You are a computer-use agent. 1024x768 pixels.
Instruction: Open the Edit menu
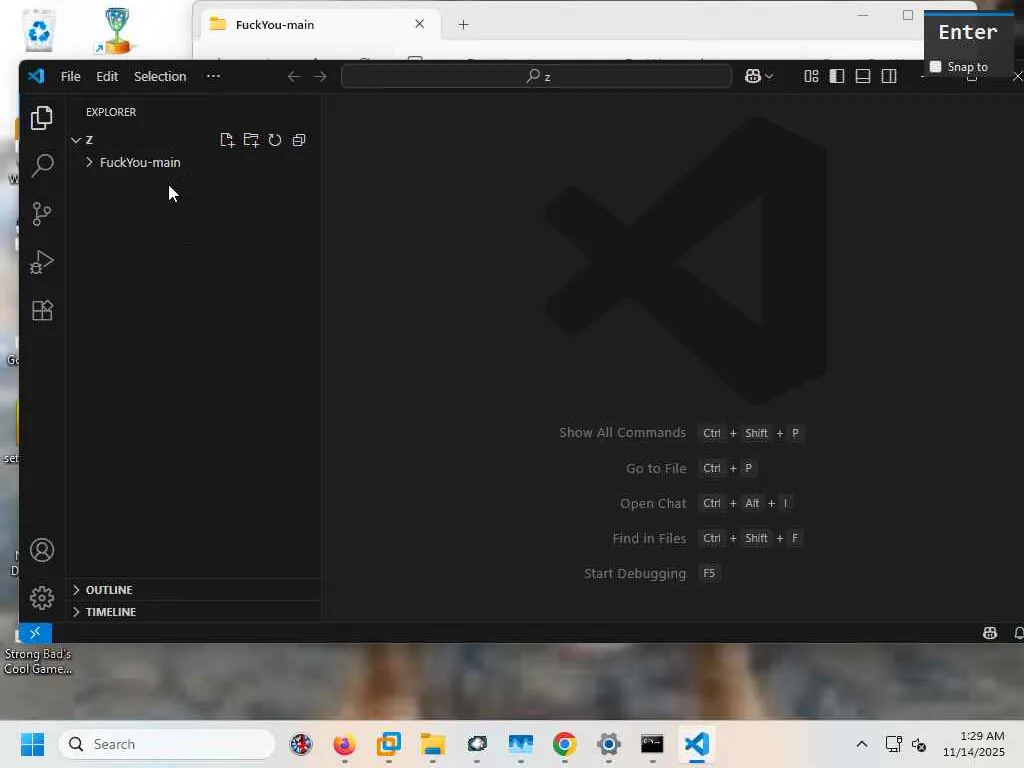pyautogui.click(x=107, y=76)
